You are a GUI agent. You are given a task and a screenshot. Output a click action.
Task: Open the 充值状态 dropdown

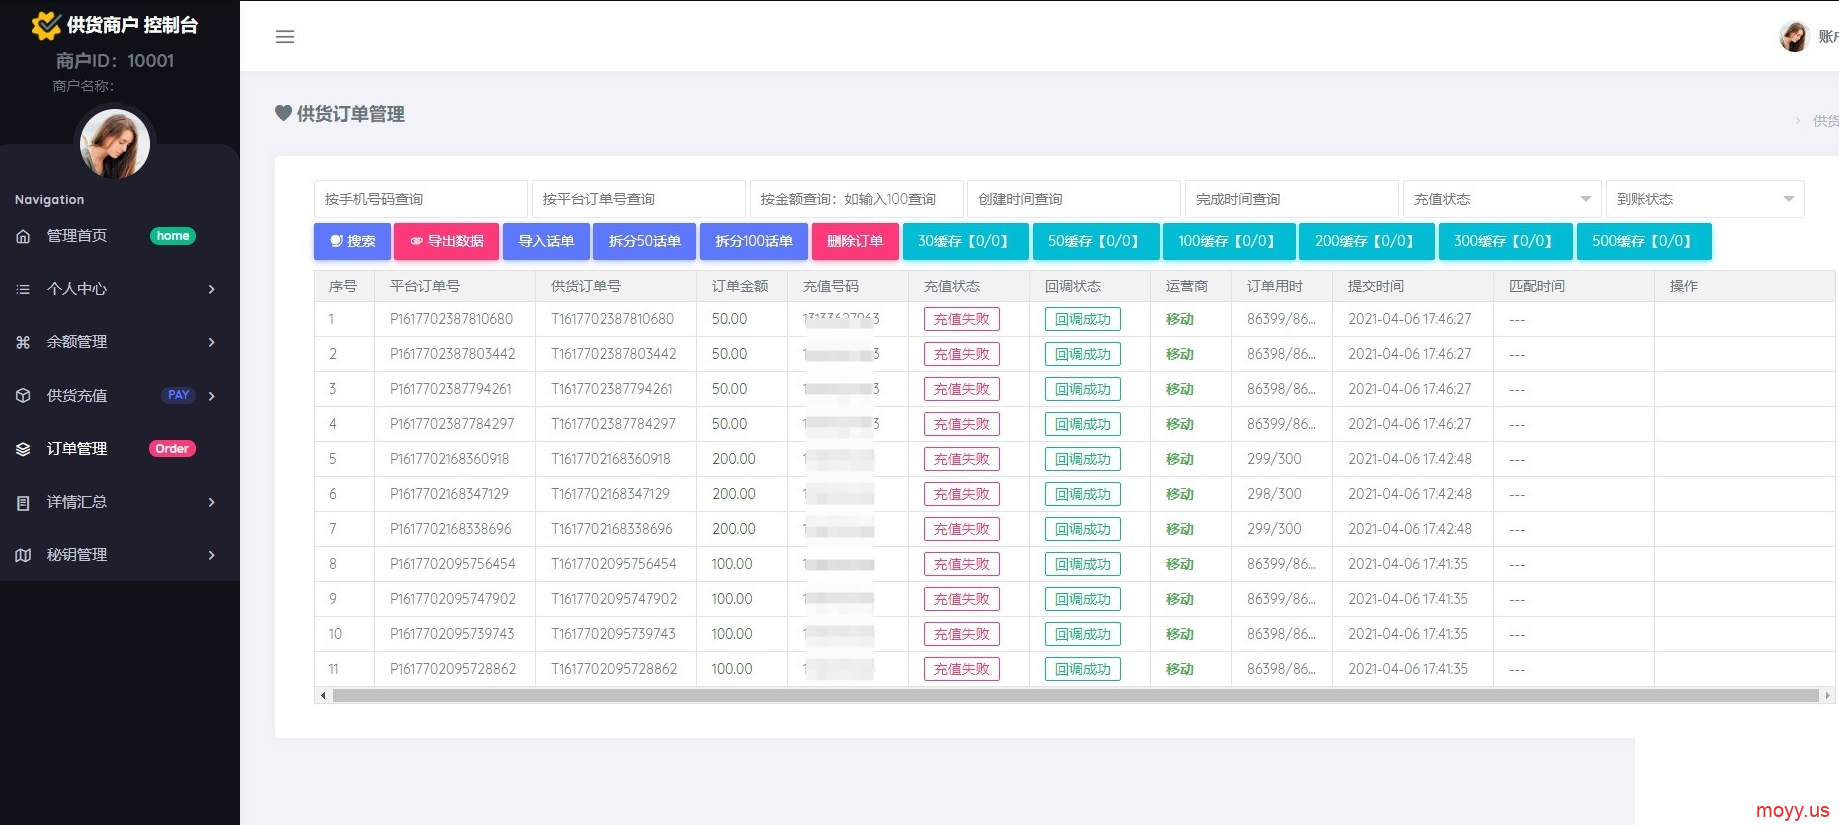click(1502, 199)
